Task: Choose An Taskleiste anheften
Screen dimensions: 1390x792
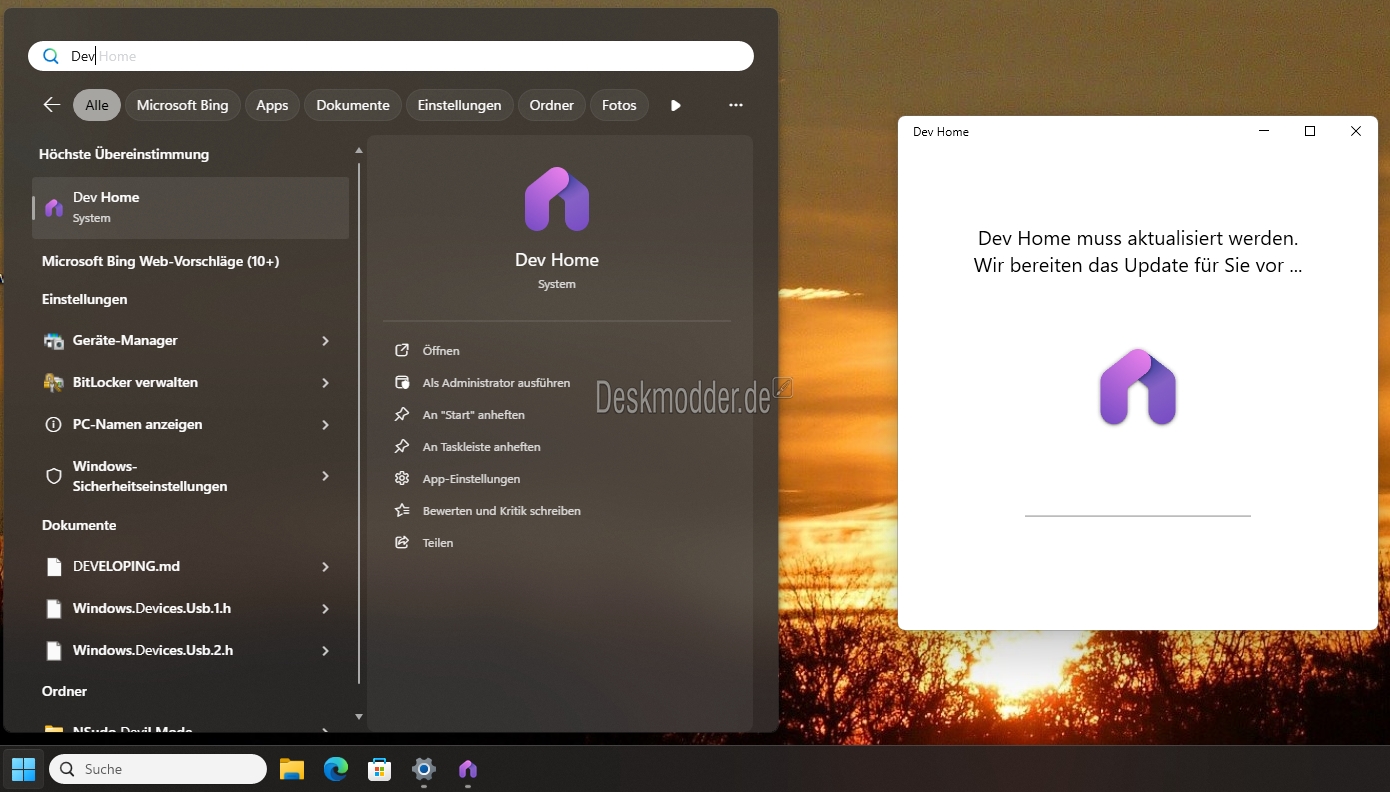Action: click(481, 447)
